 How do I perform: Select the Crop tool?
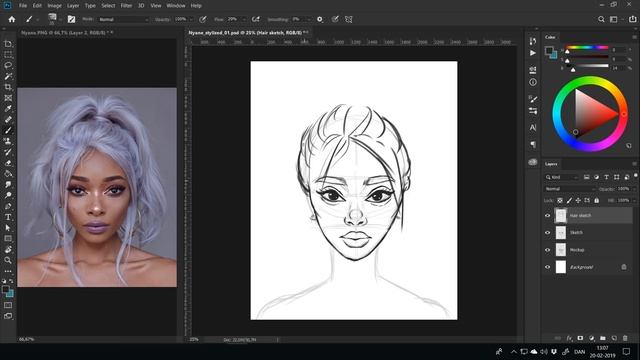(8, 87)
